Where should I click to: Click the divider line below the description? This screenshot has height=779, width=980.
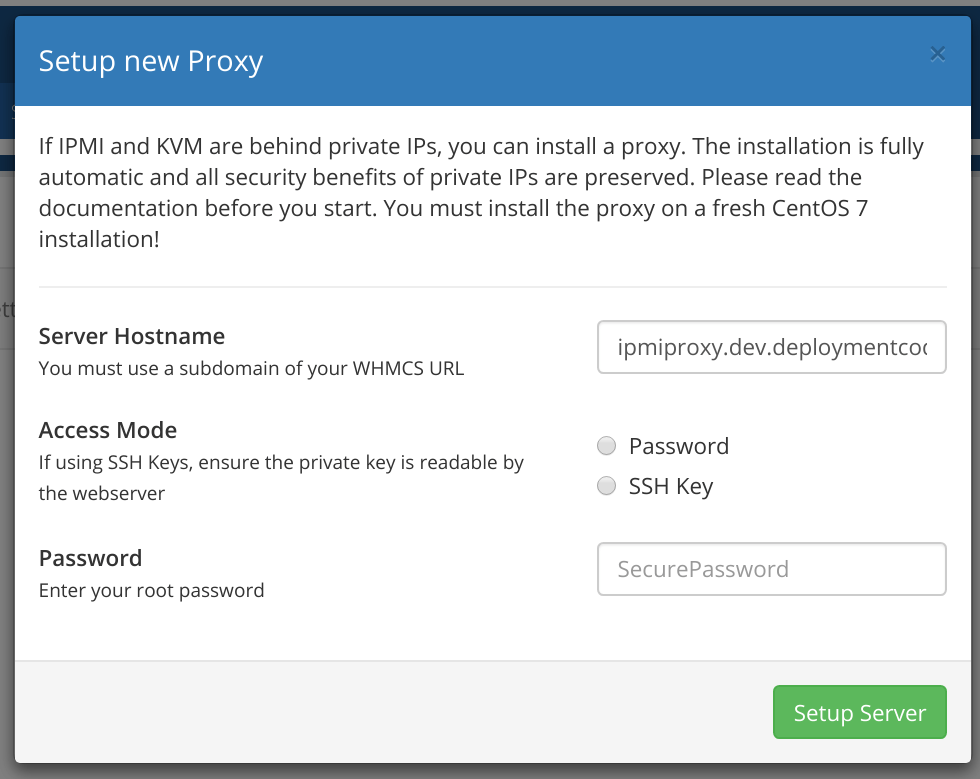pyautogui.click(x=492, y=287)
